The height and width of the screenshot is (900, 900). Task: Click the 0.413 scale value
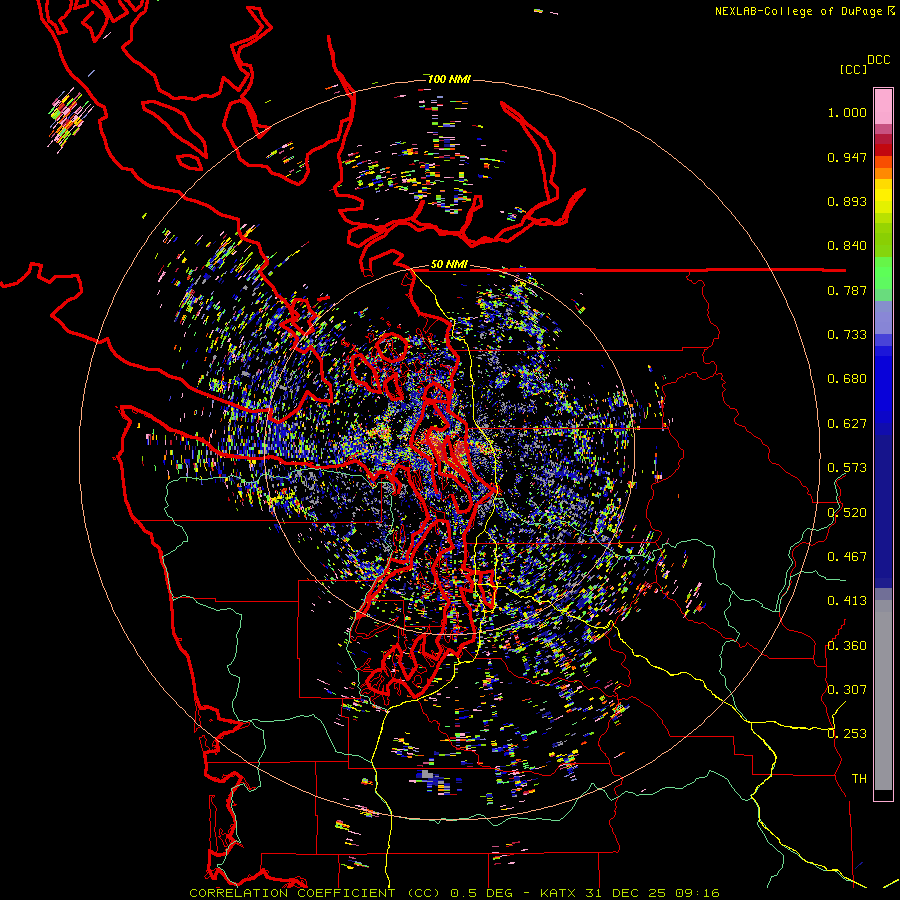point(847,601)
